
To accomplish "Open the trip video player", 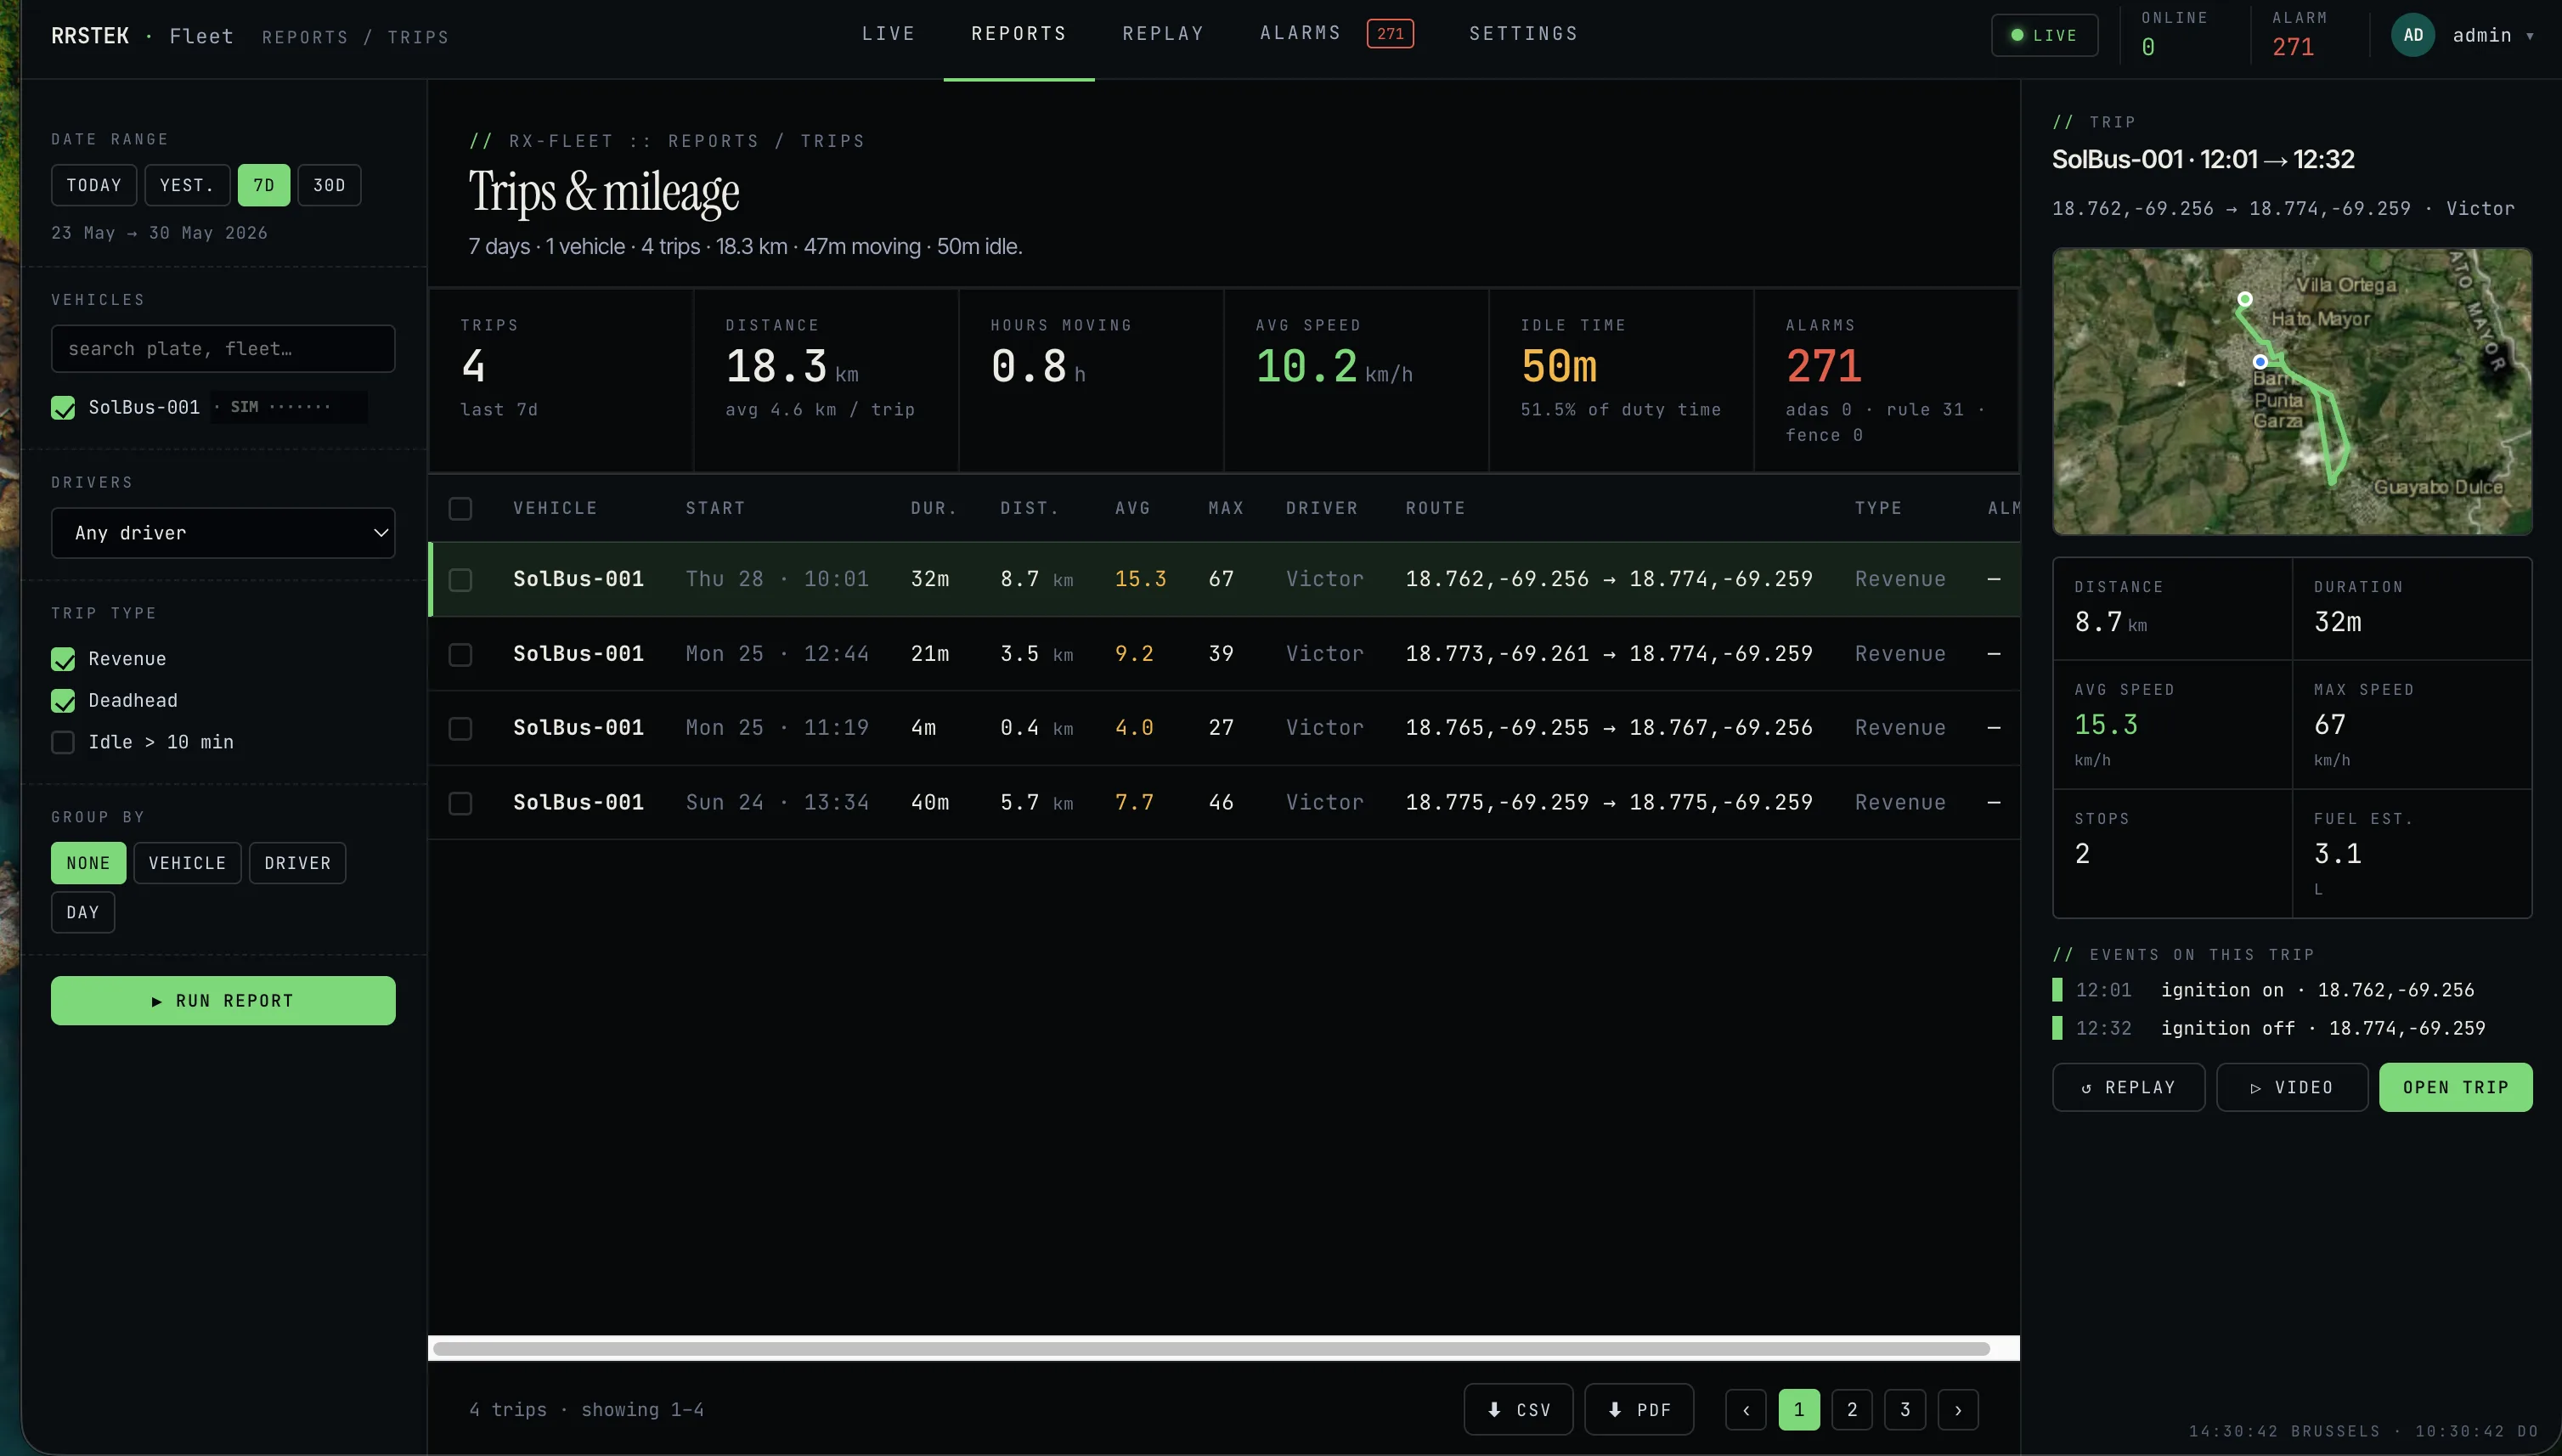I will [x=2292, y=1087].
